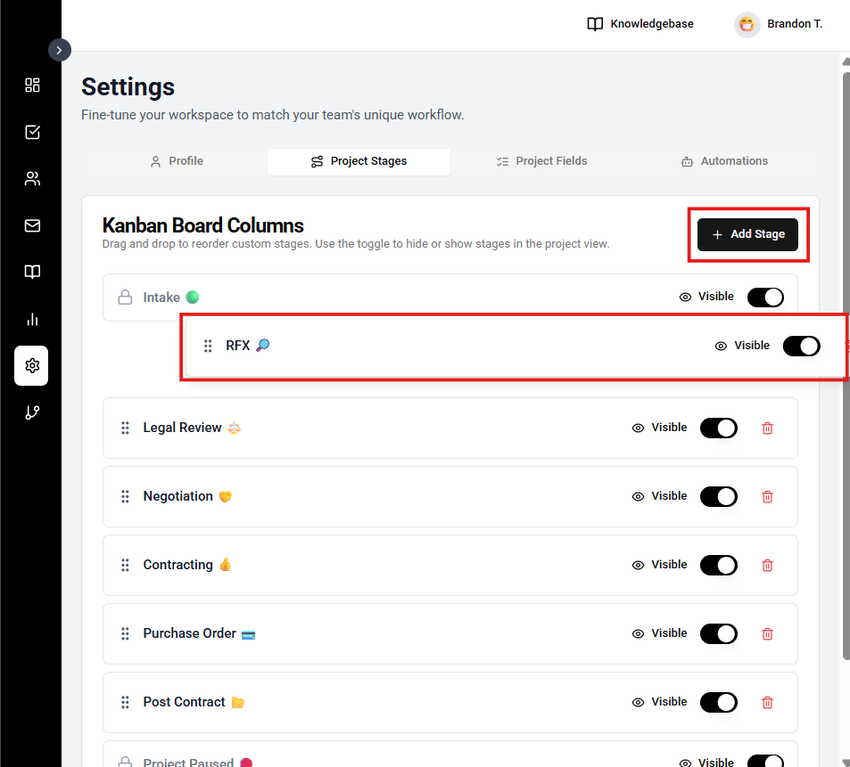Toggle visibility switch for RFX stage

tap(801, 346)
